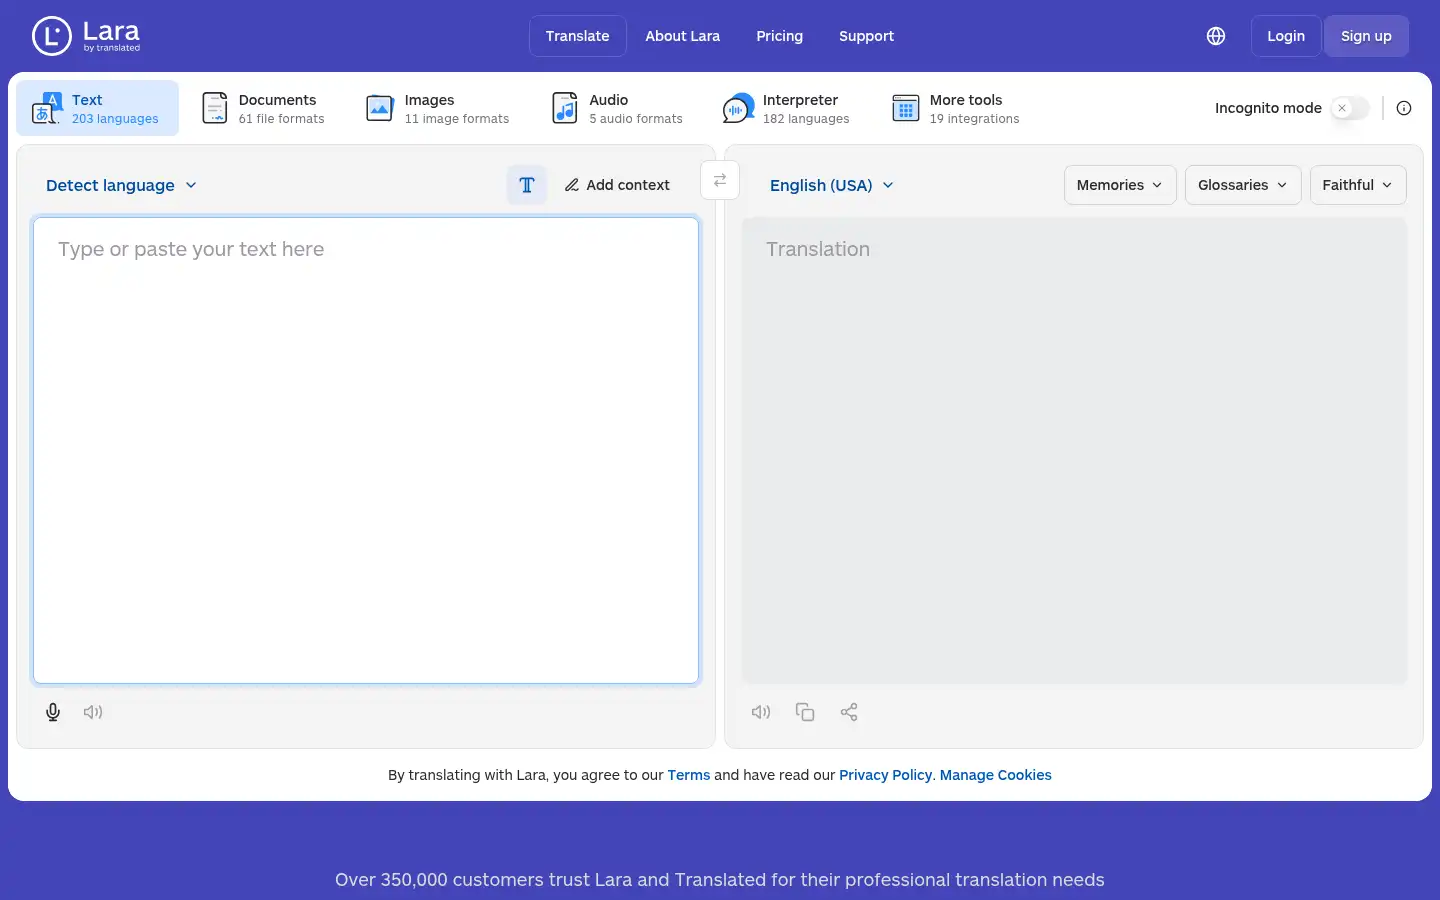Play translation audio speaker icon
The width and height of the screenshot is (1440, 900).
(x=761, y=712)
